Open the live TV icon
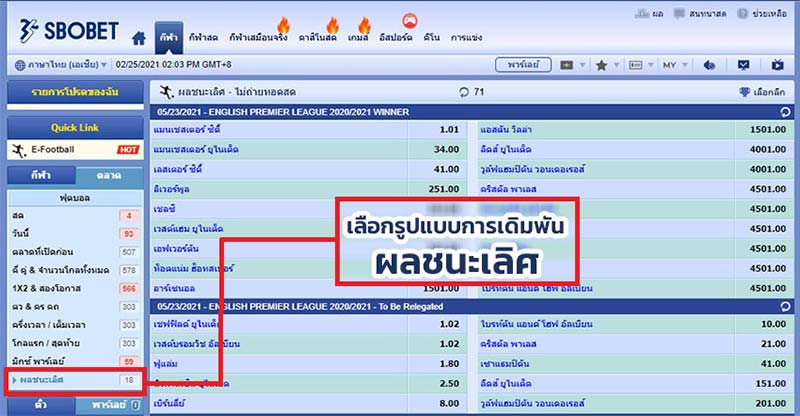This screenshot has height=416, width=800. pos(778,65)
